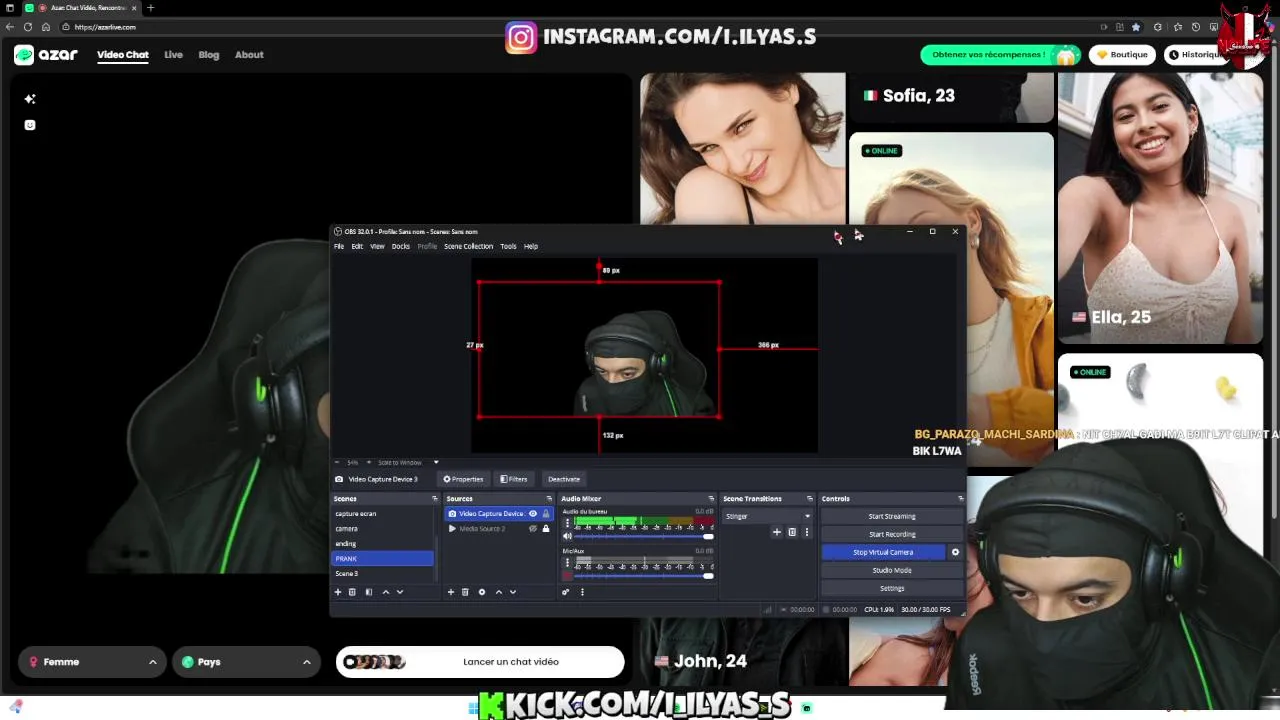
Task: Hide Video Capture Device source via eye icon
Action: point(533,514)
